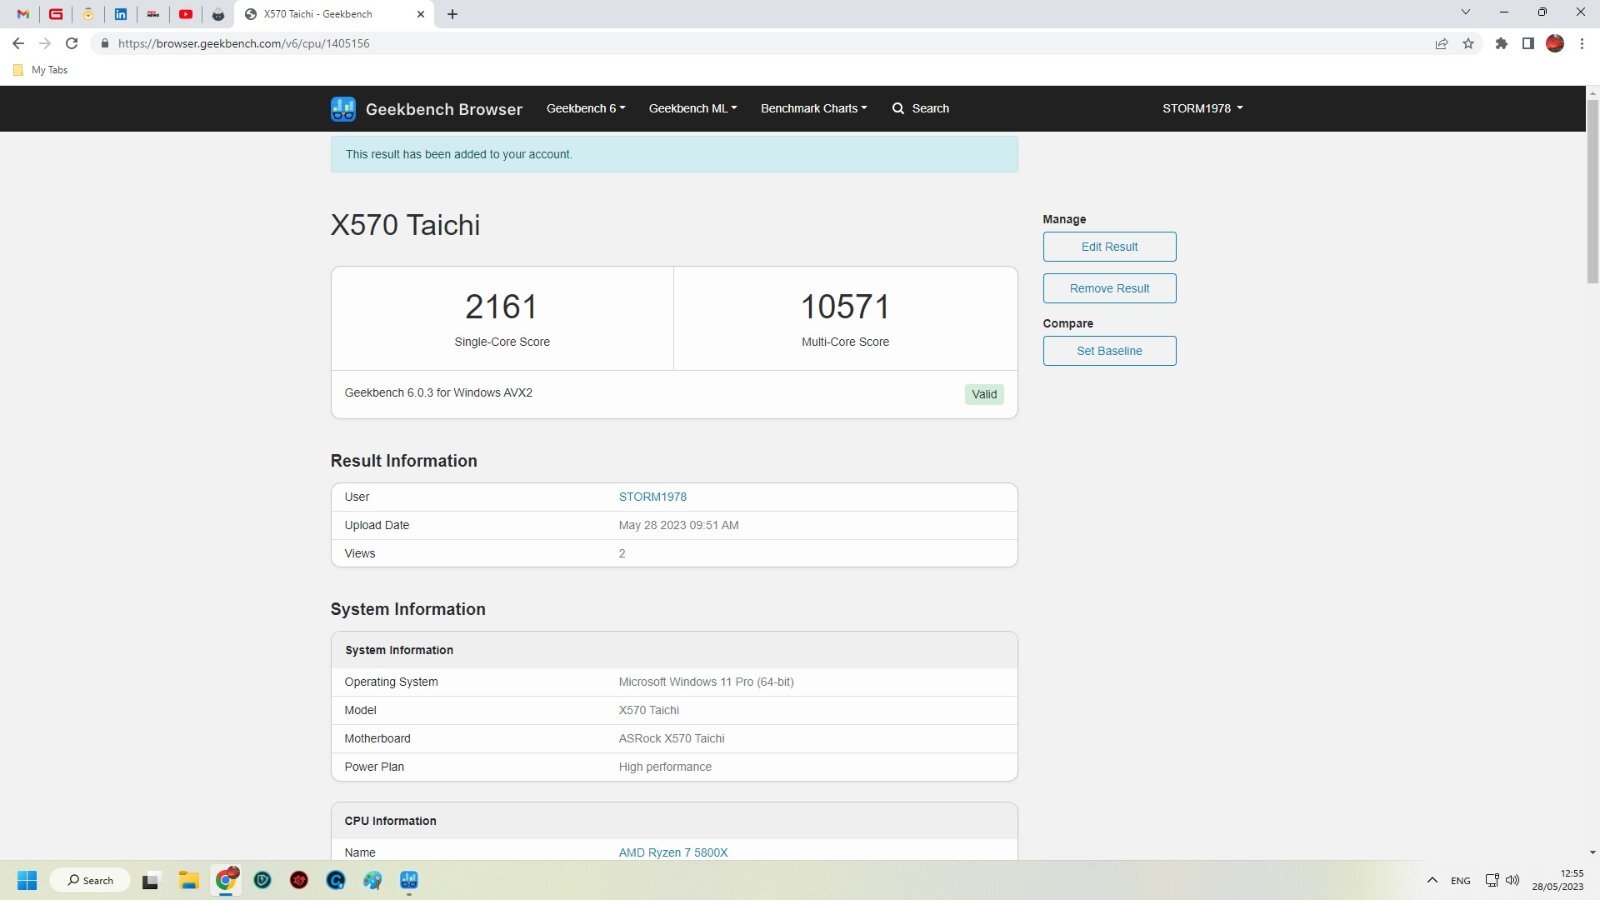Share this page using the share icon
1600x900 pixels.
point(1441,43)
